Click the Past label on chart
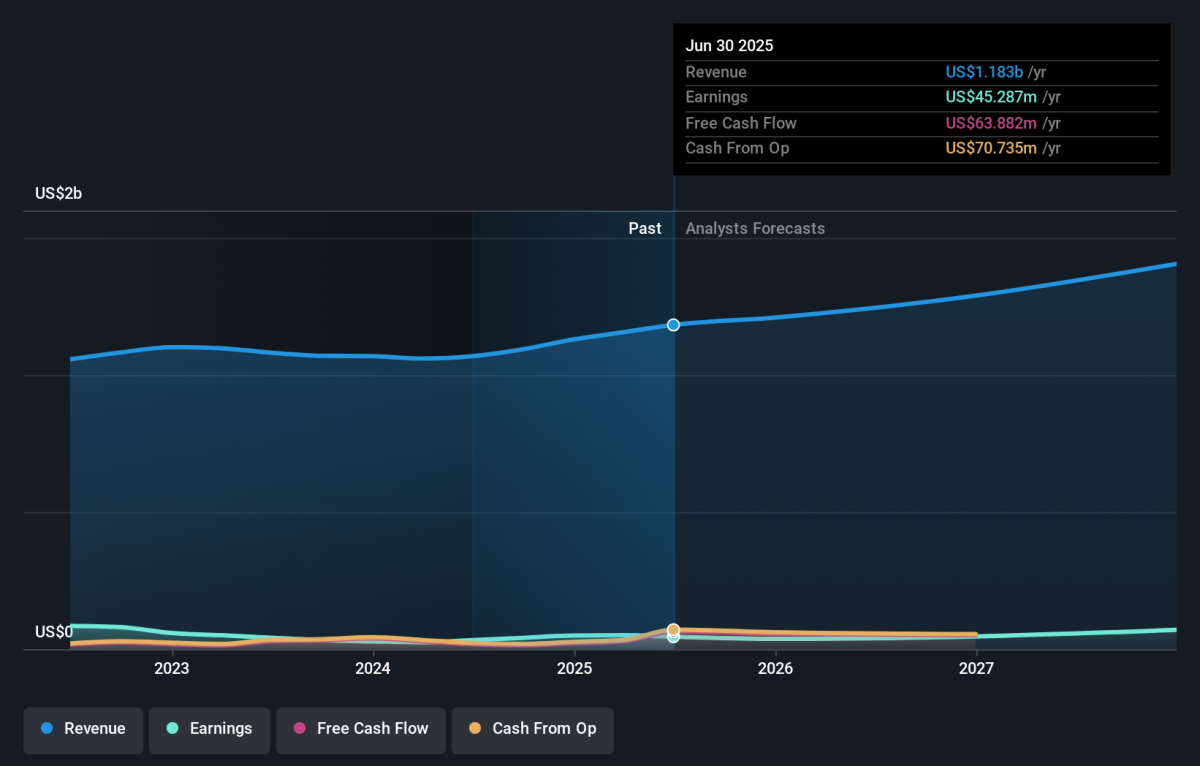This screenshot has width=1200, height=766. (644, 229)
